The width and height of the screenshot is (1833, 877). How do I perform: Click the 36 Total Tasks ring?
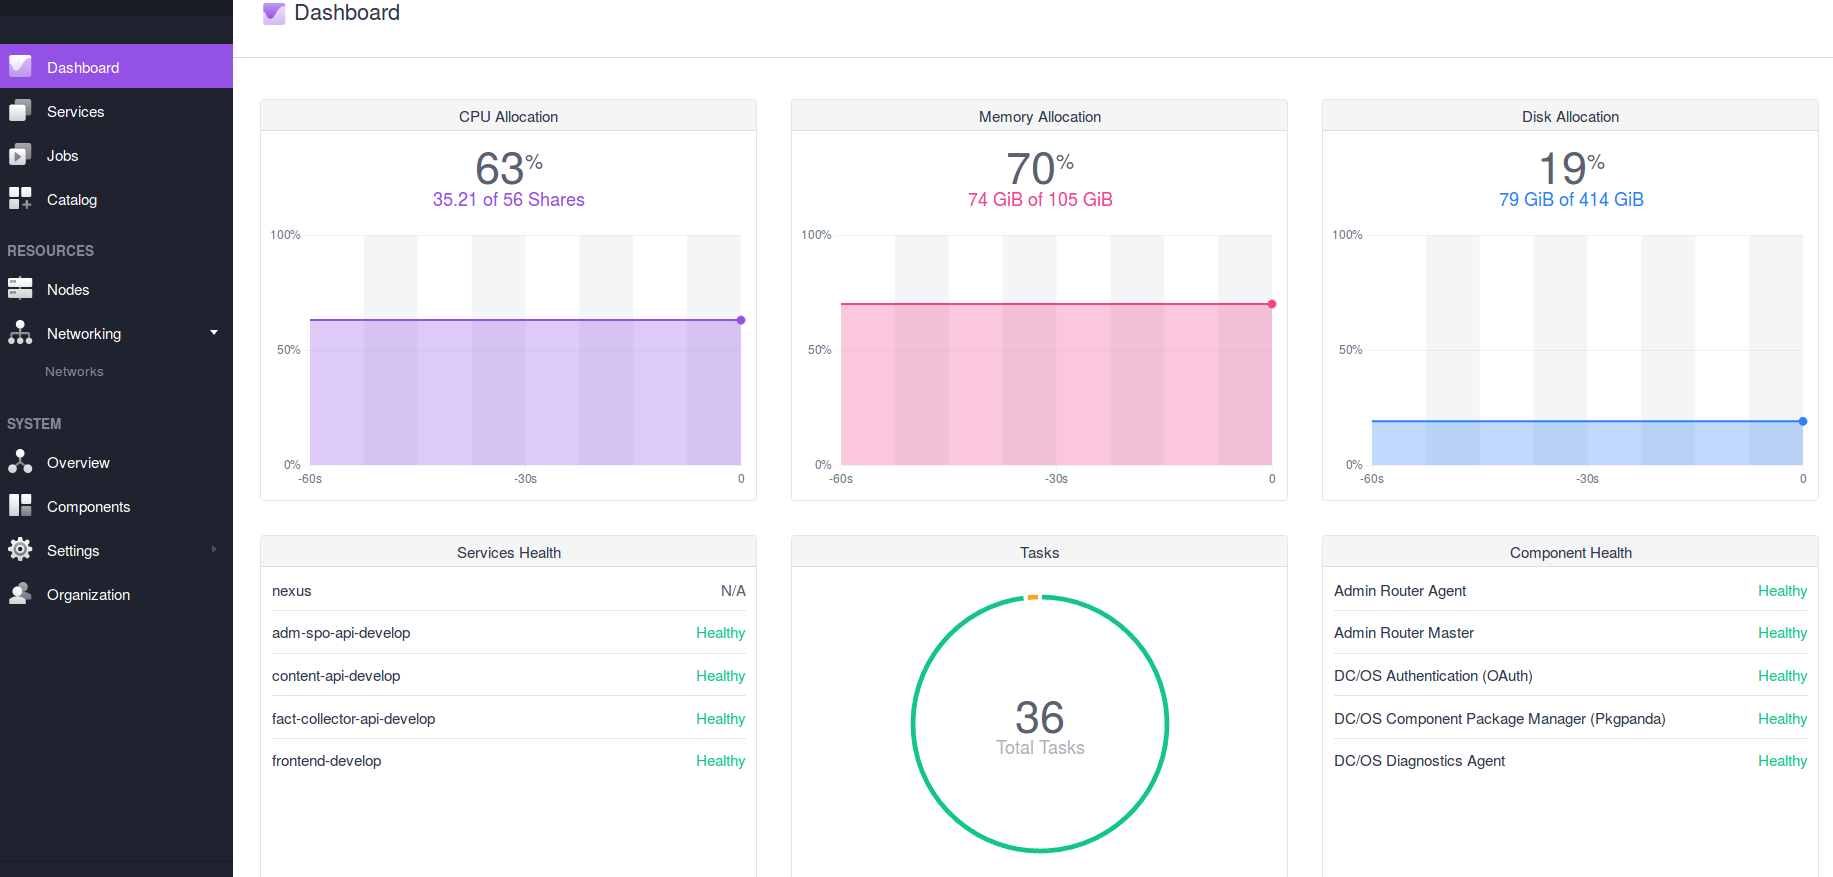(x=1040, y=724)
